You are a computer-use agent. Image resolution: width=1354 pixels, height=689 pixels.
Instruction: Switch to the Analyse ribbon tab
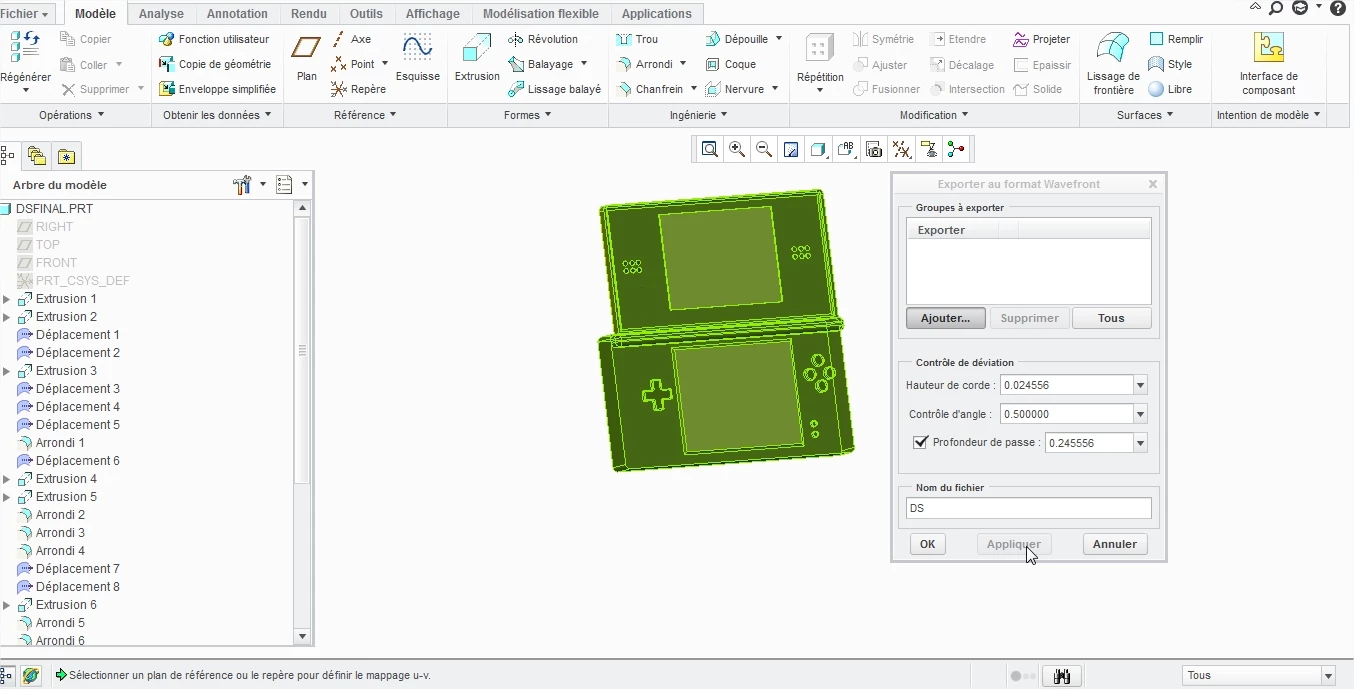tap(161, 14)
